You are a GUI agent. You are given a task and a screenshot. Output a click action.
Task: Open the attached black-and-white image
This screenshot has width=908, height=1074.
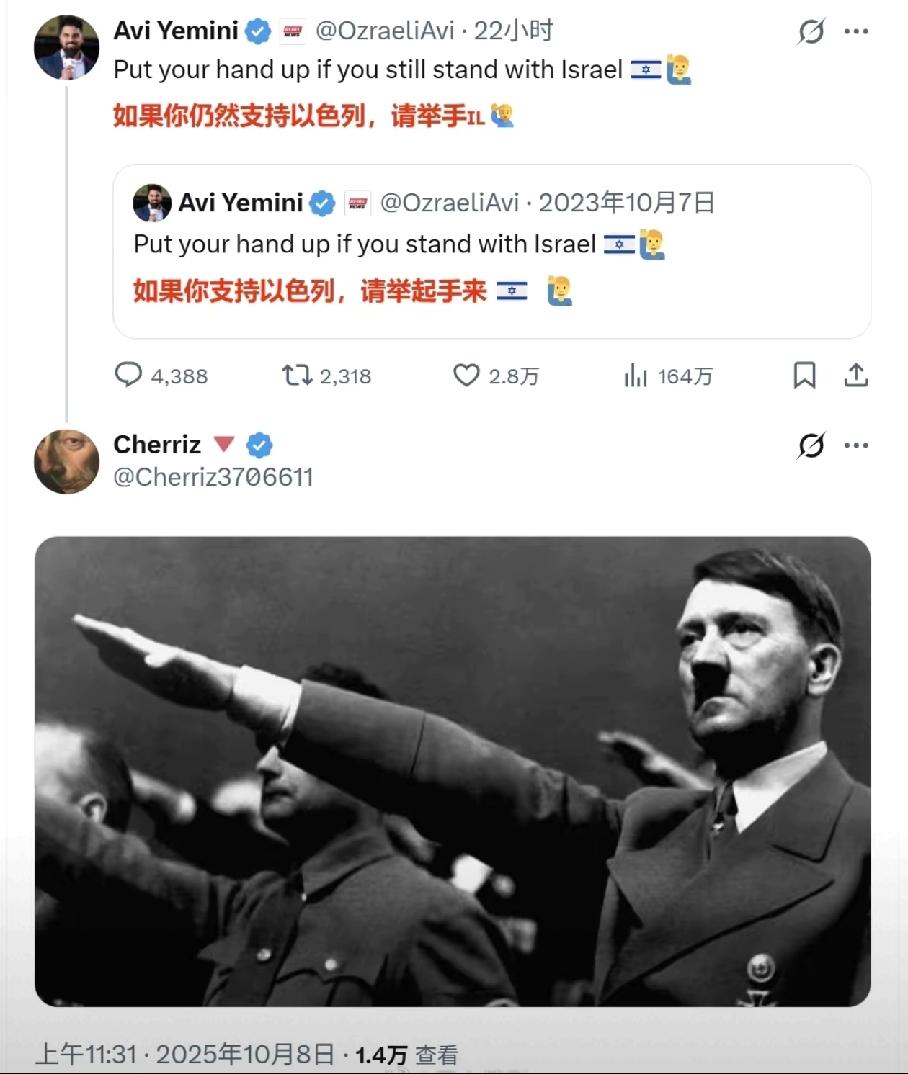[453, 771]
